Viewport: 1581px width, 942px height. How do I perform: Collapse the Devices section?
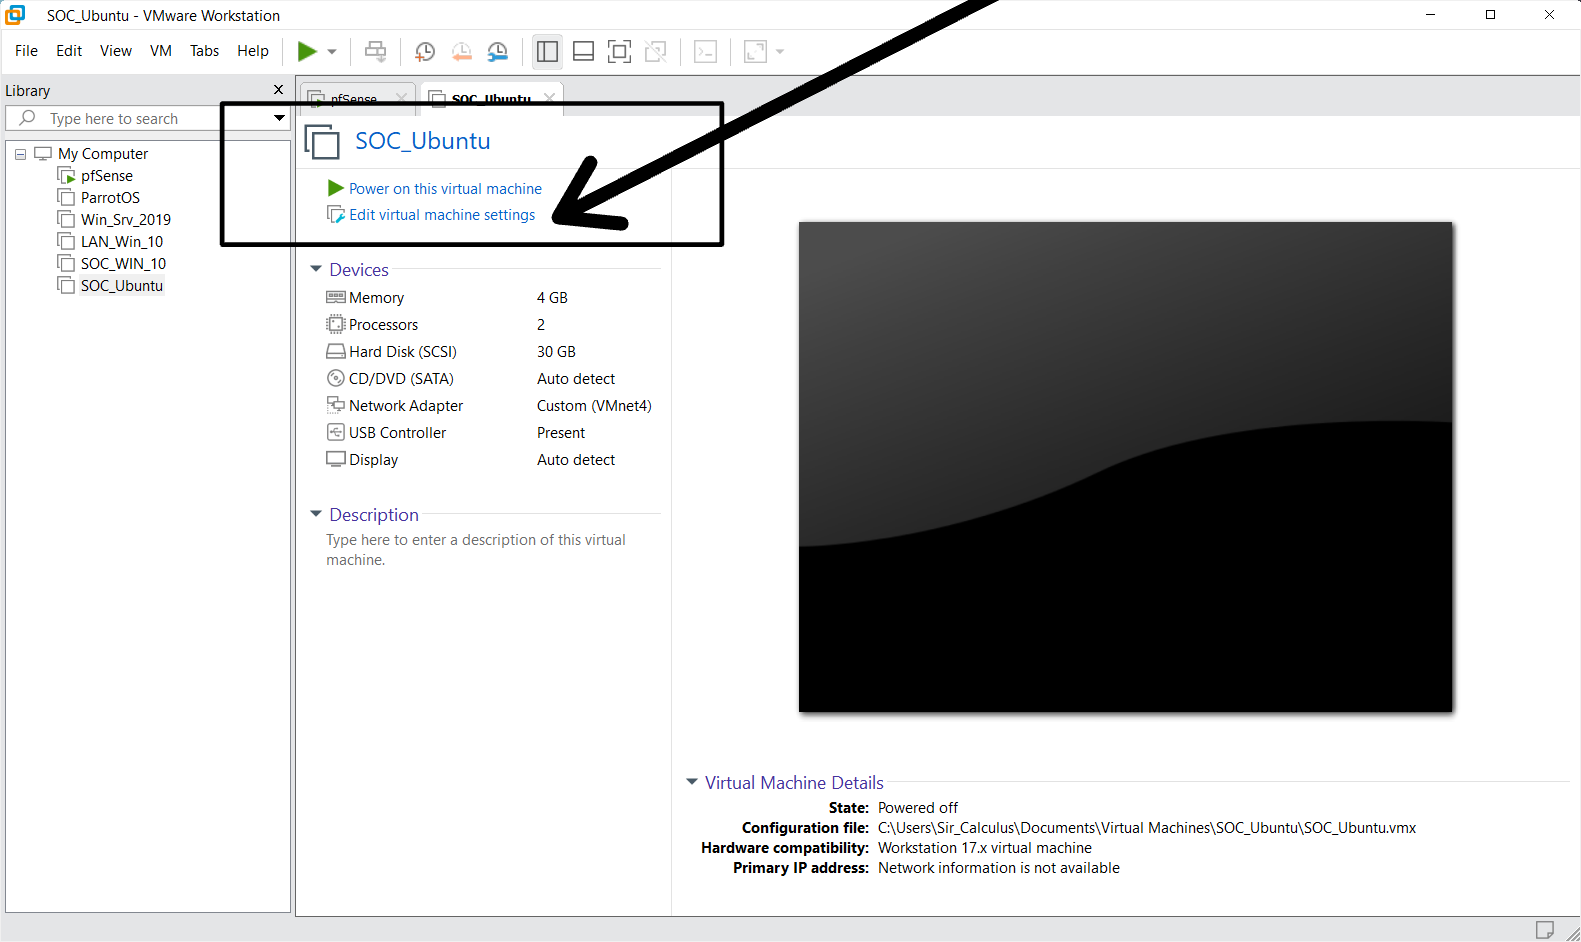pos(316,269)
